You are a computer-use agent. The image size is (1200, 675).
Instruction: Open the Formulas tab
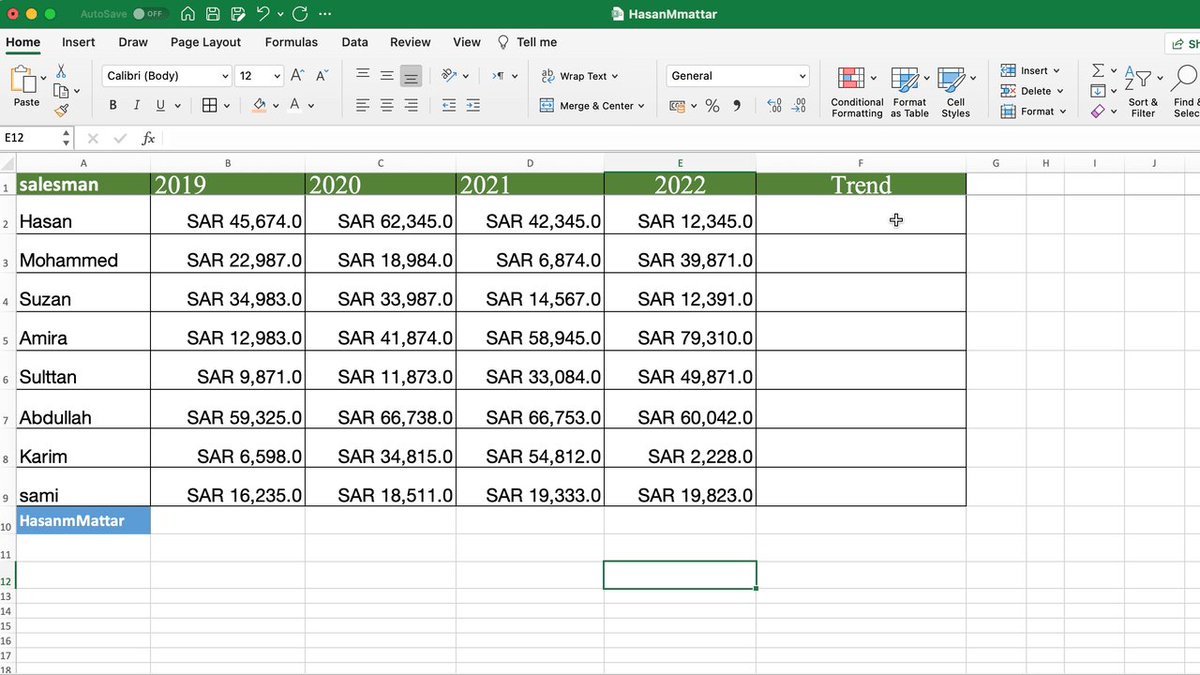pos(291,42)
